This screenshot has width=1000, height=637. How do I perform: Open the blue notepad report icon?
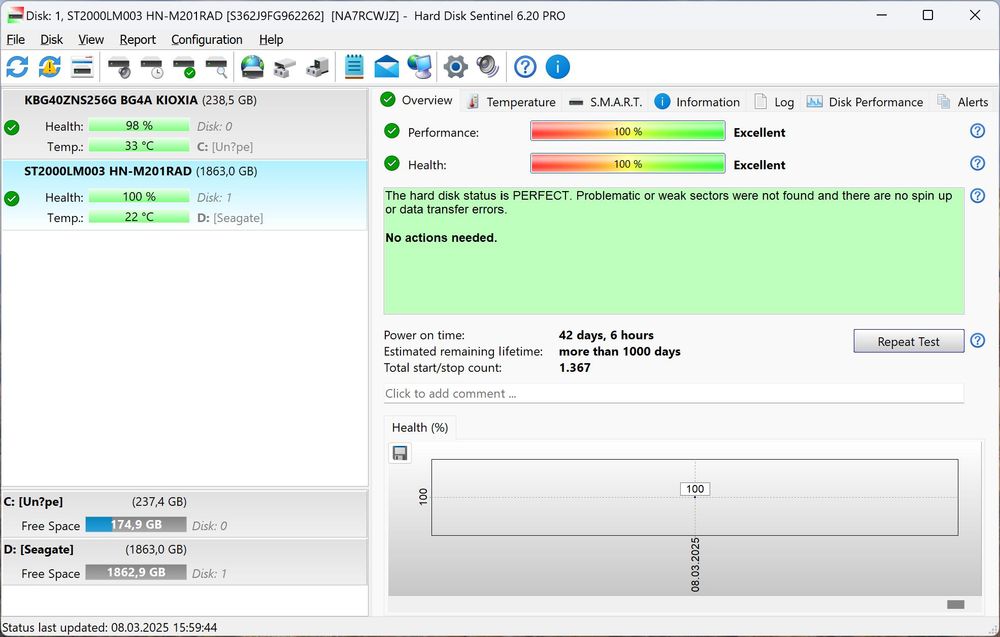click(354, 67)
